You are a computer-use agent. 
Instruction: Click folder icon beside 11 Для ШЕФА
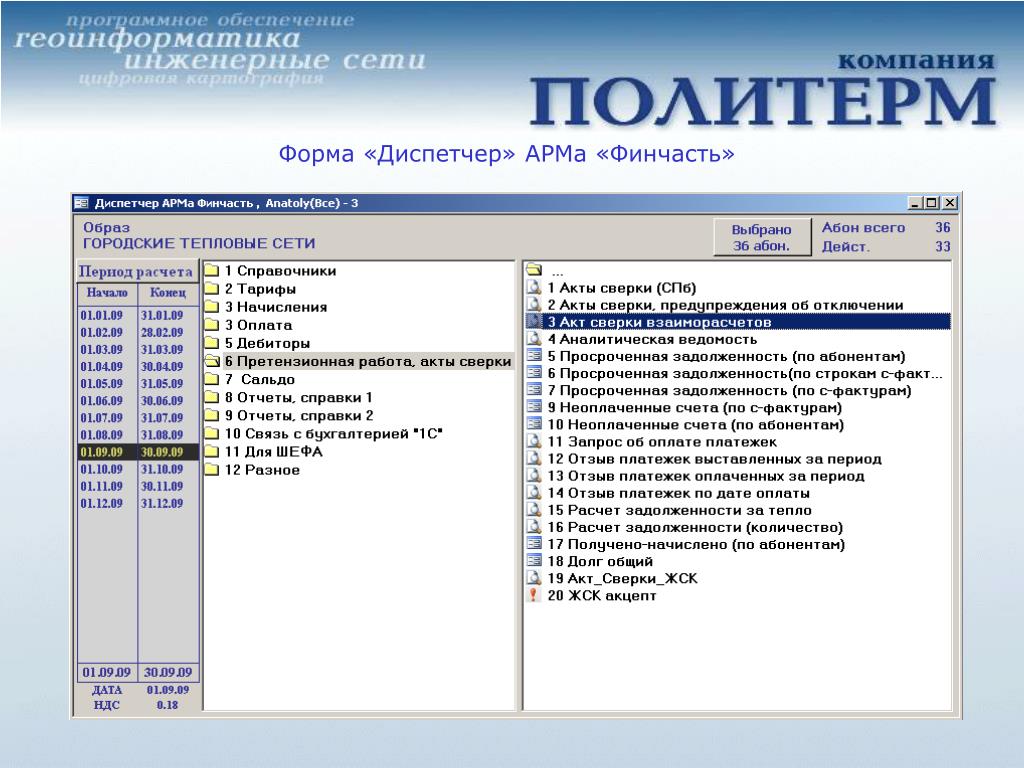(x=212, y=451)
